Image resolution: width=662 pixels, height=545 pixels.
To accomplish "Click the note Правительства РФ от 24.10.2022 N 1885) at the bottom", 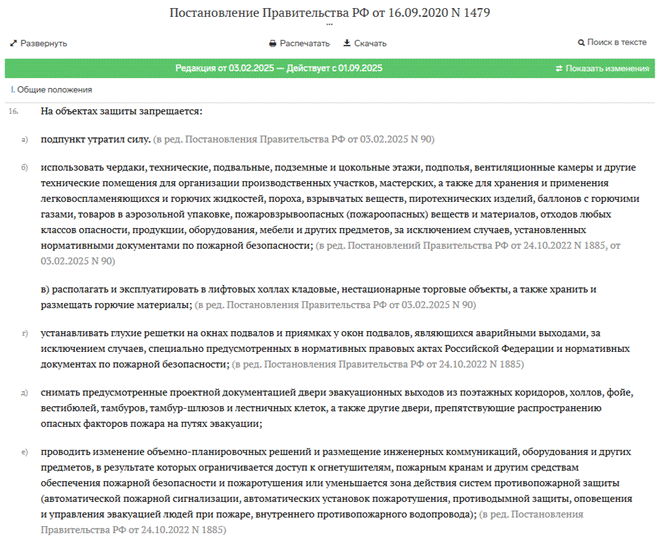I will pyautogui.click(x=133, y=530).
